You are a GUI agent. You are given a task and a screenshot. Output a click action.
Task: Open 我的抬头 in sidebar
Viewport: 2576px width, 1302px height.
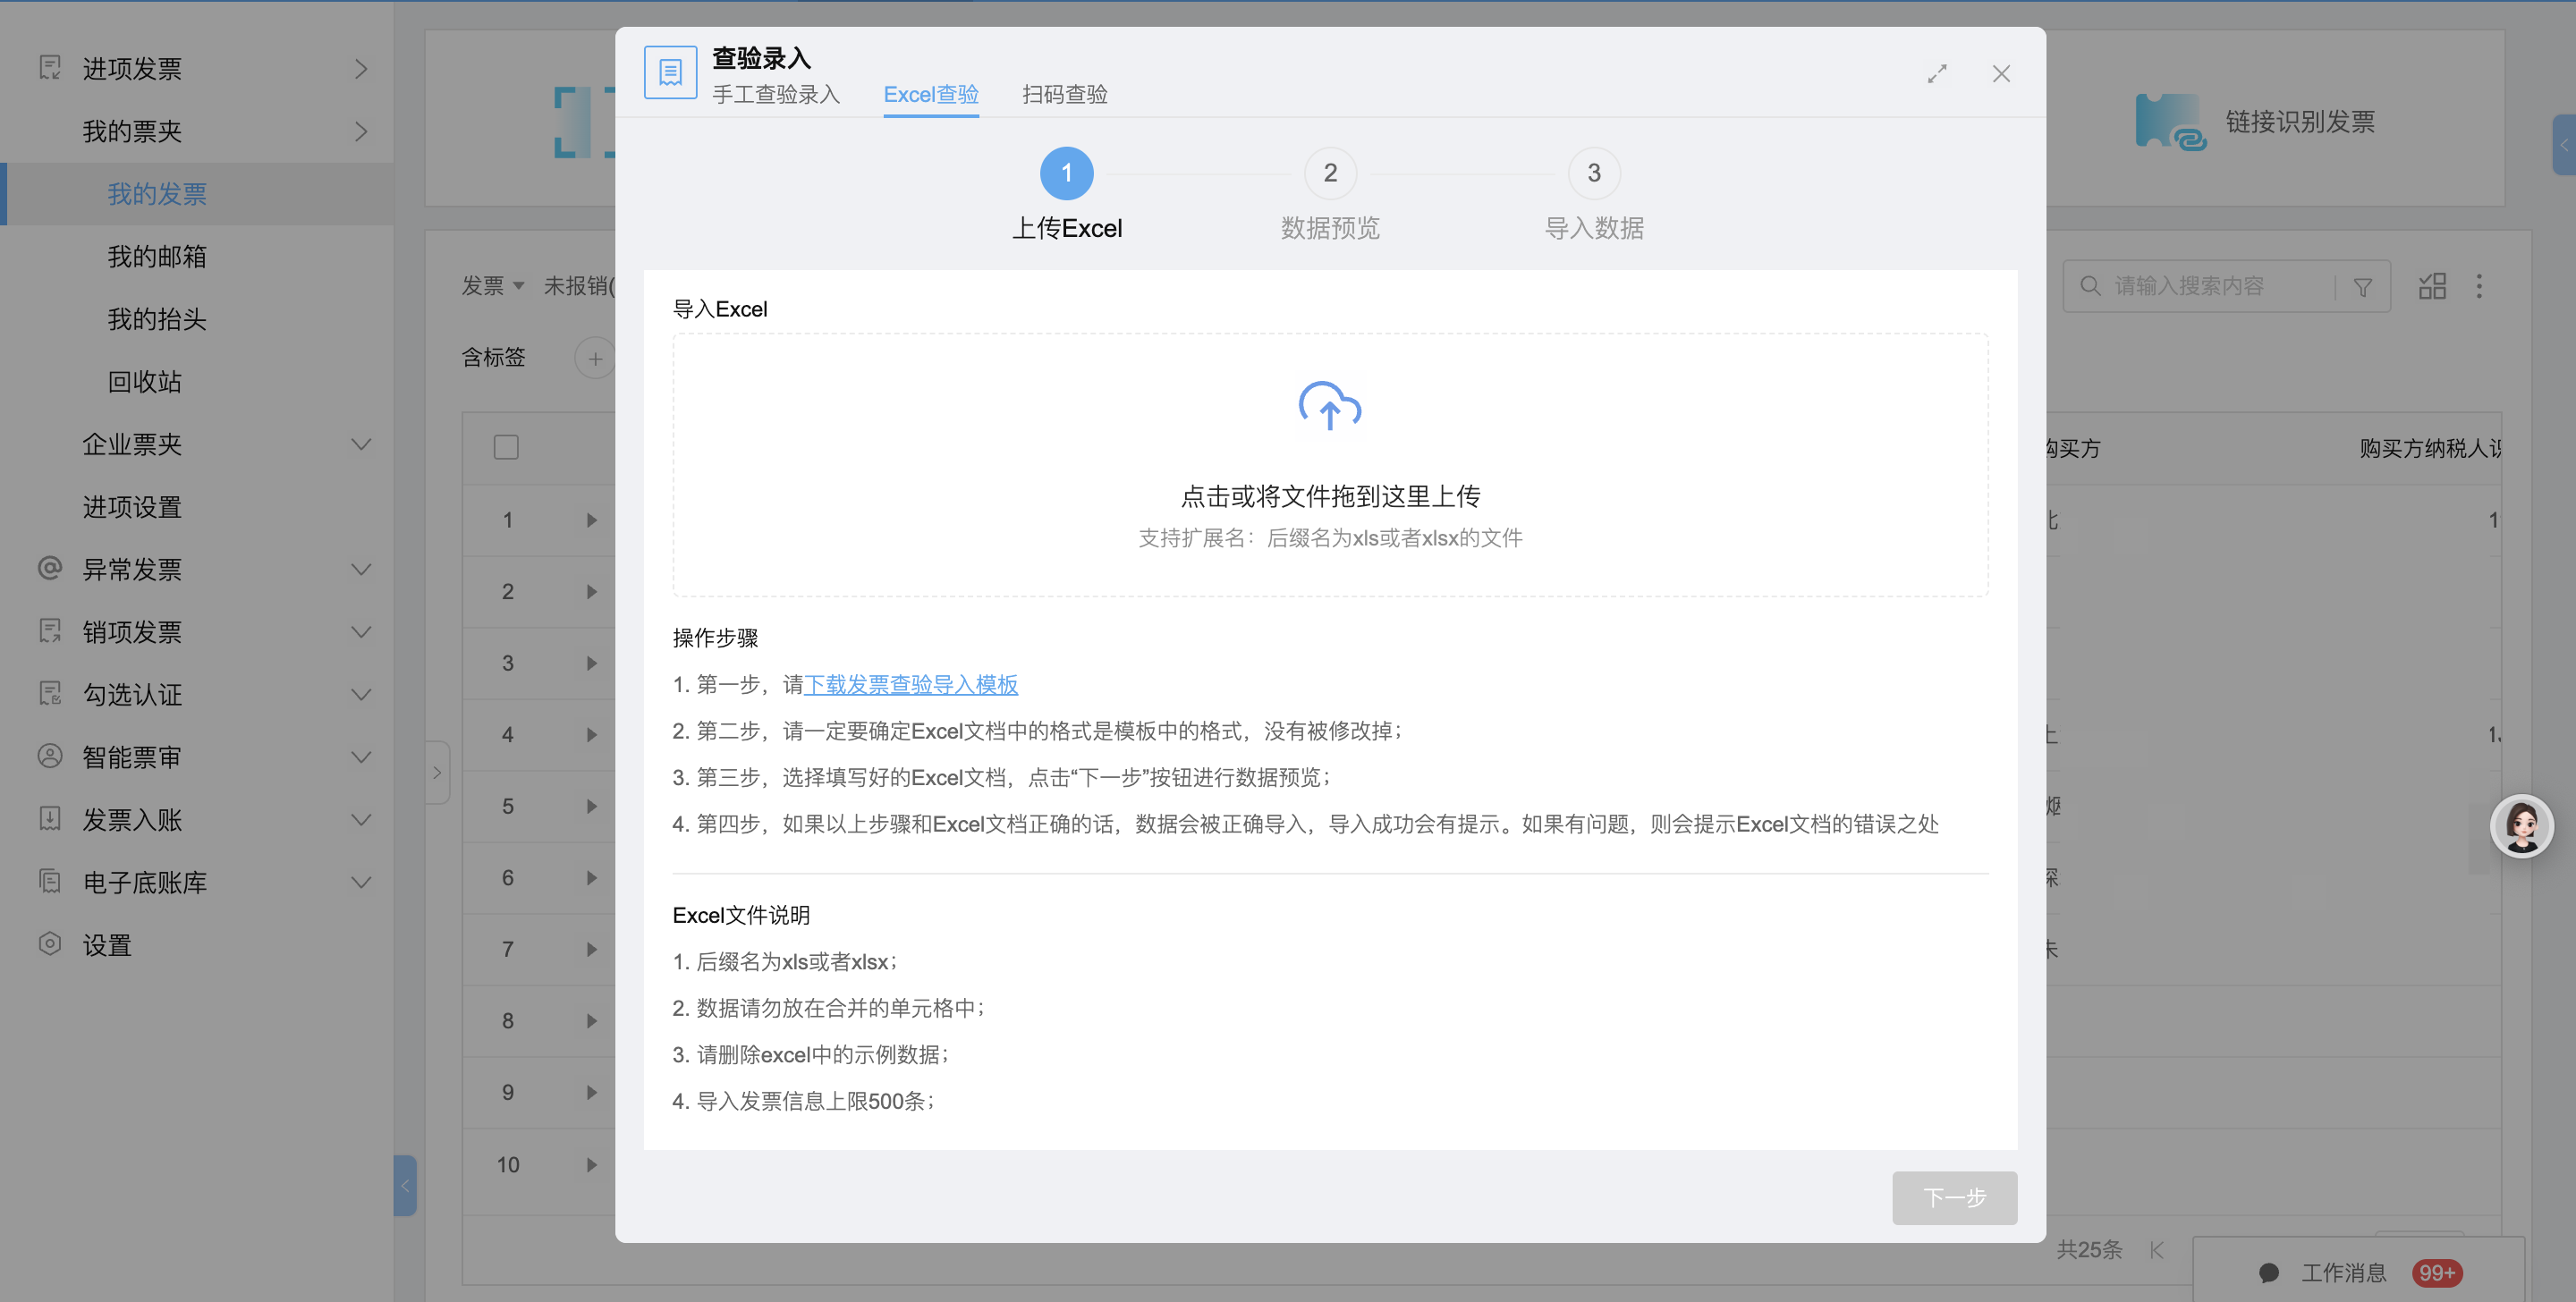pos(157,319)
